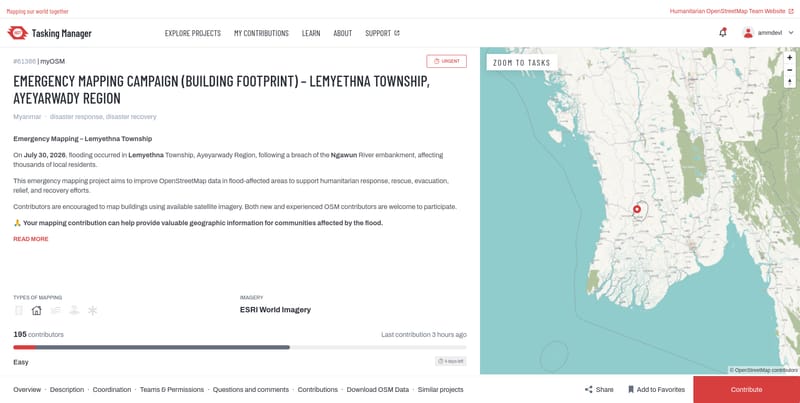Click OpenStreetMap contributors attribution
The width and height of the screenshot is (800, 403).
pyautogui.click(x=763, y=370)
